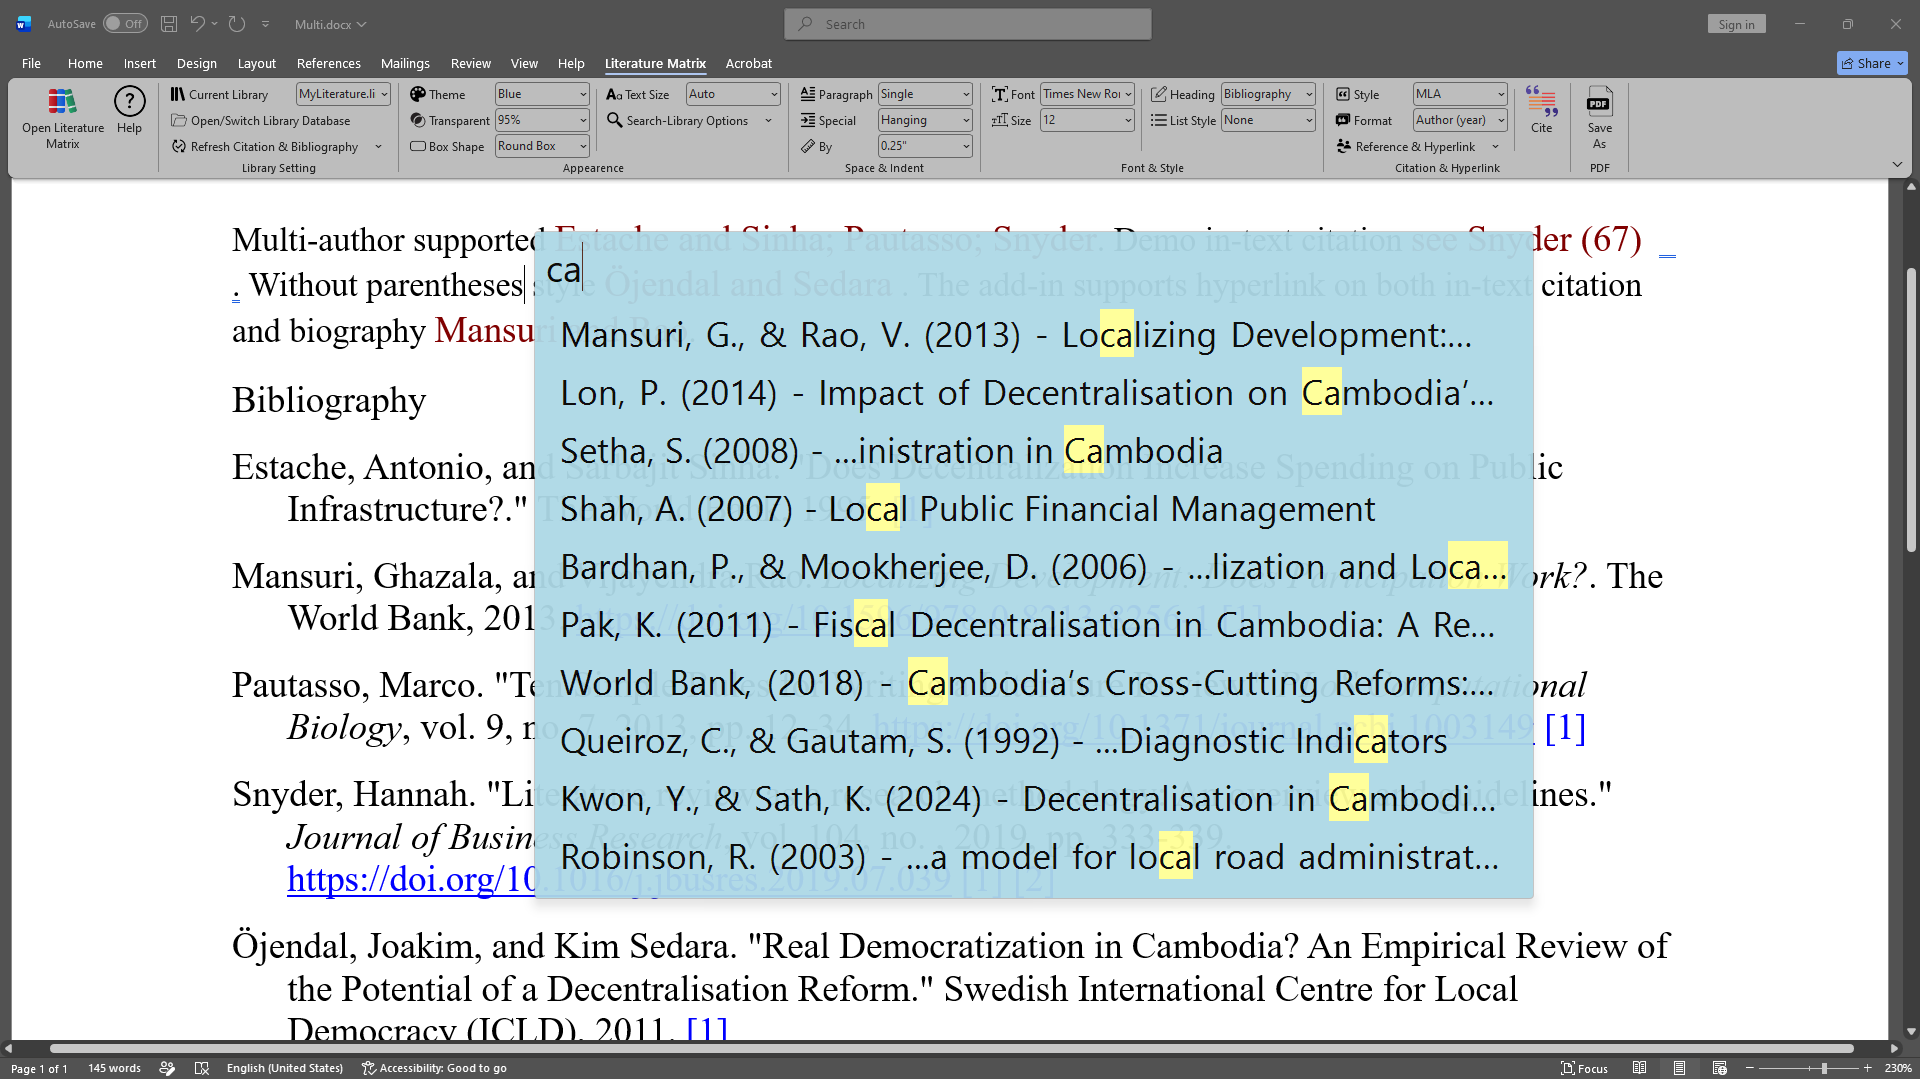Select the Shah, A. (2007) result

pyautogui.click(x=1034, y=509)
